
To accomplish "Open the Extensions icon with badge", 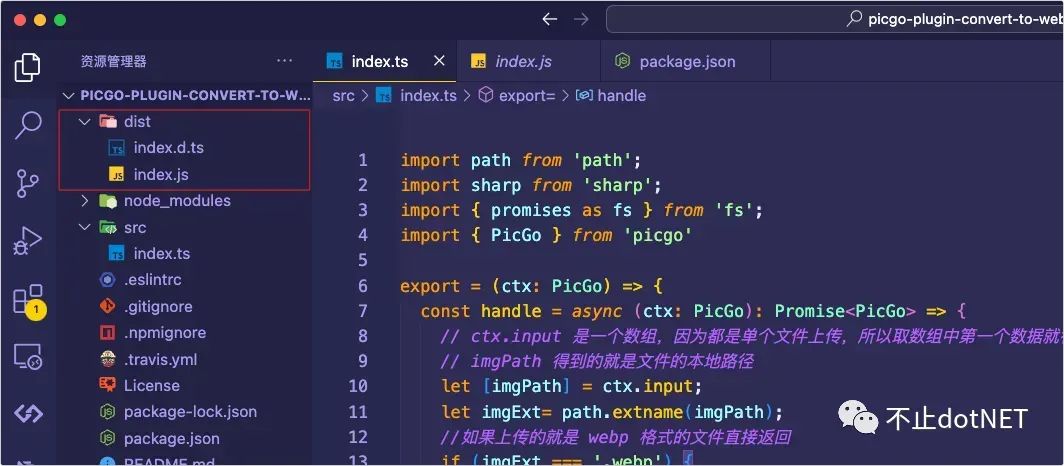I will tap(28, 300).
